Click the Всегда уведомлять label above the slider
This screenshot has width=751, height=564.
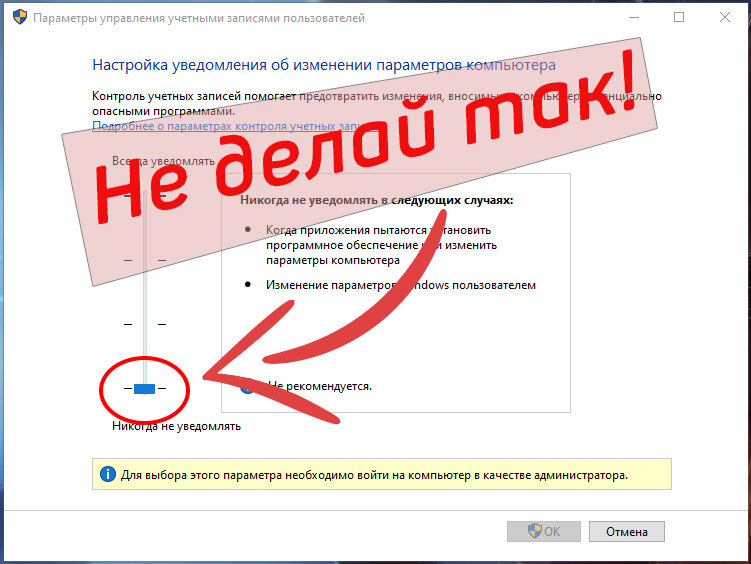(163, 161)
